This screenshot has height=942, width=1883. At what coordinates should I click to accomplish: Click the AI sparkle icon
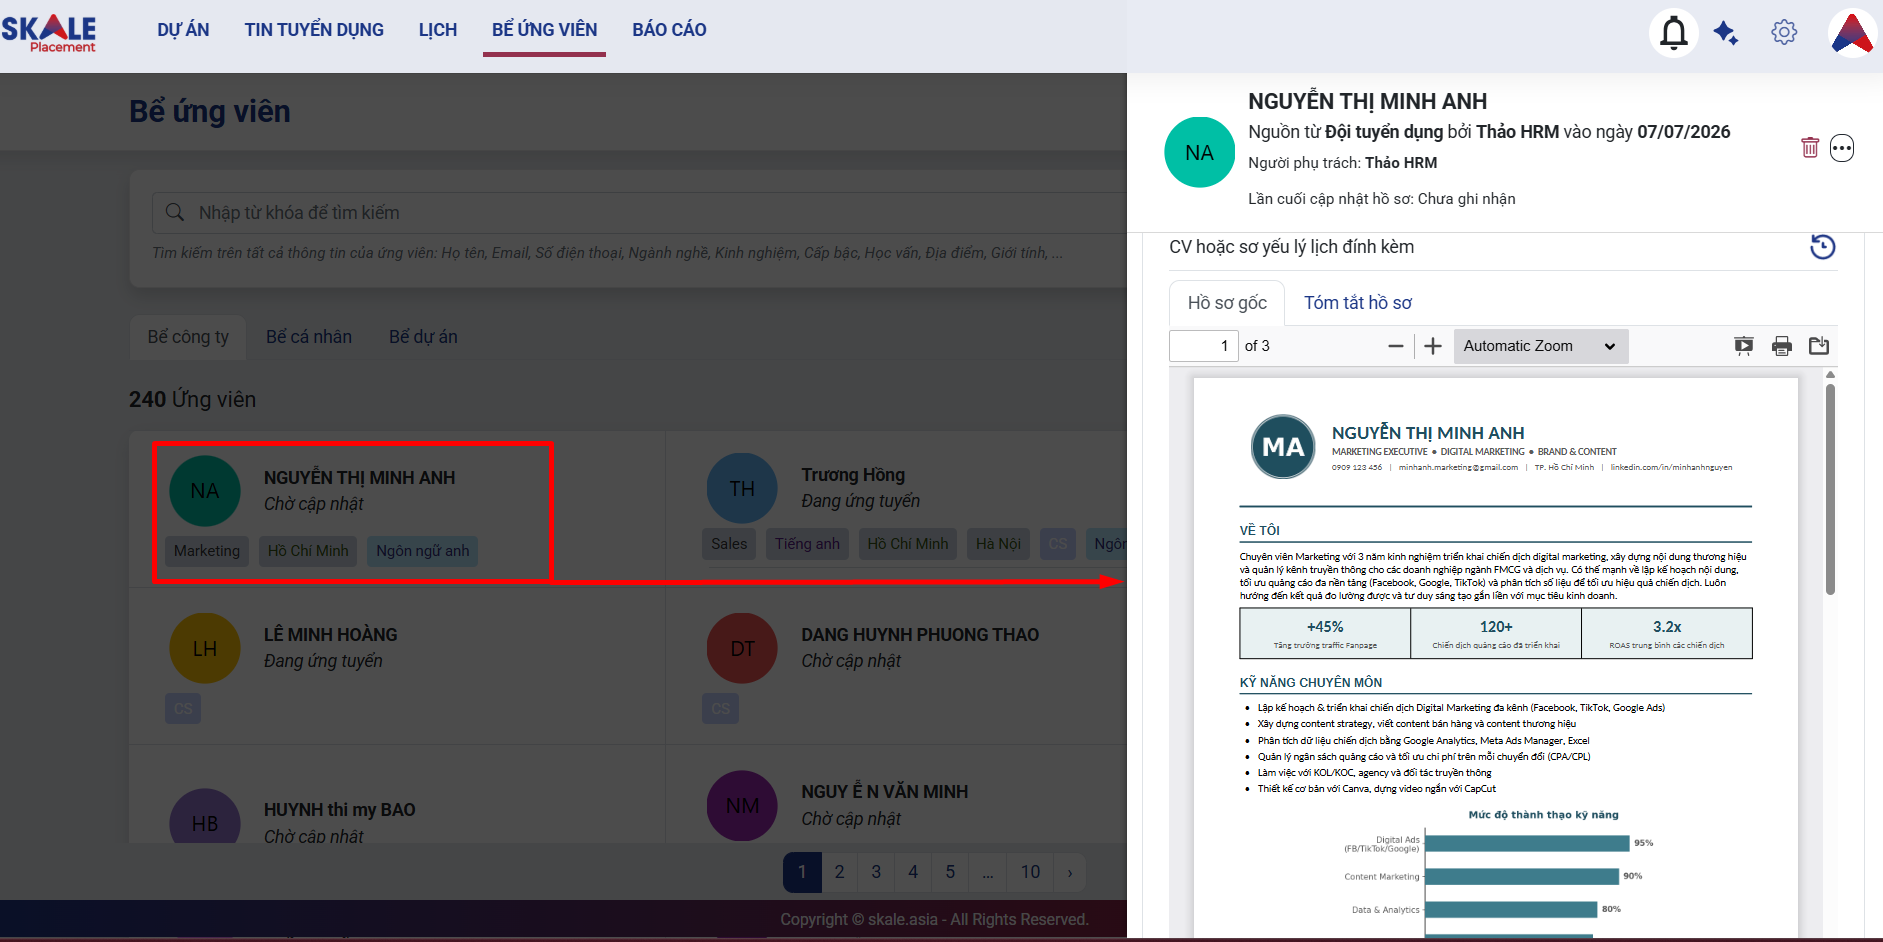(x=1726, y=33)
